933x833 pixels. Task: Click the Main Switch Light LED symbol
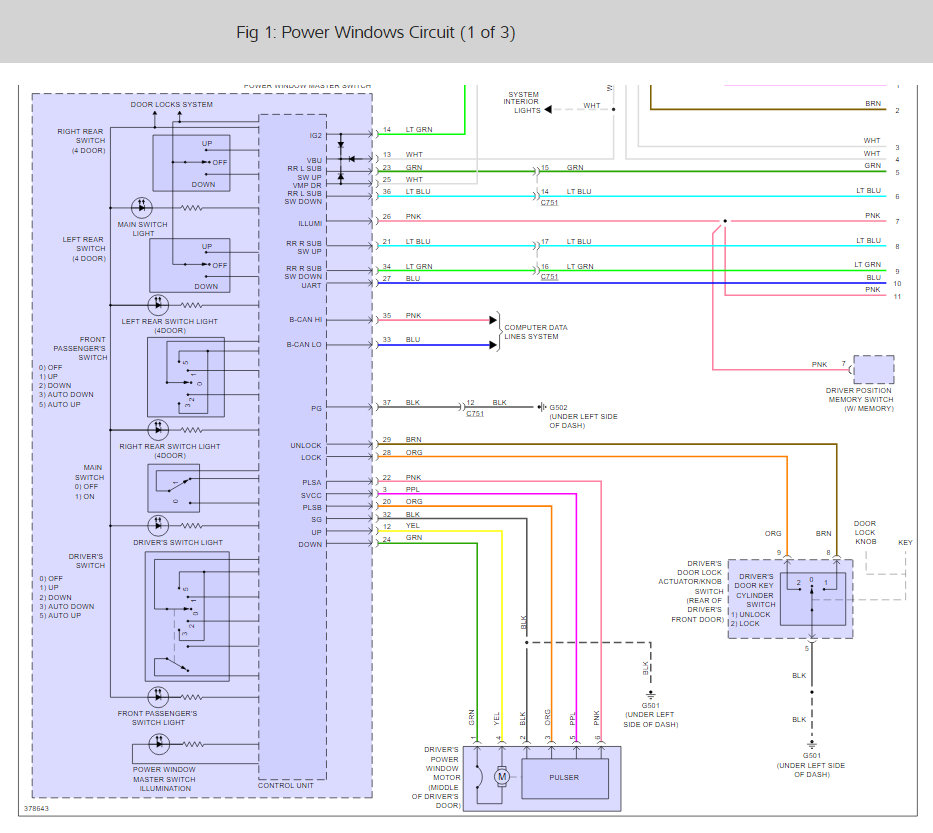[x=142, y=207]
